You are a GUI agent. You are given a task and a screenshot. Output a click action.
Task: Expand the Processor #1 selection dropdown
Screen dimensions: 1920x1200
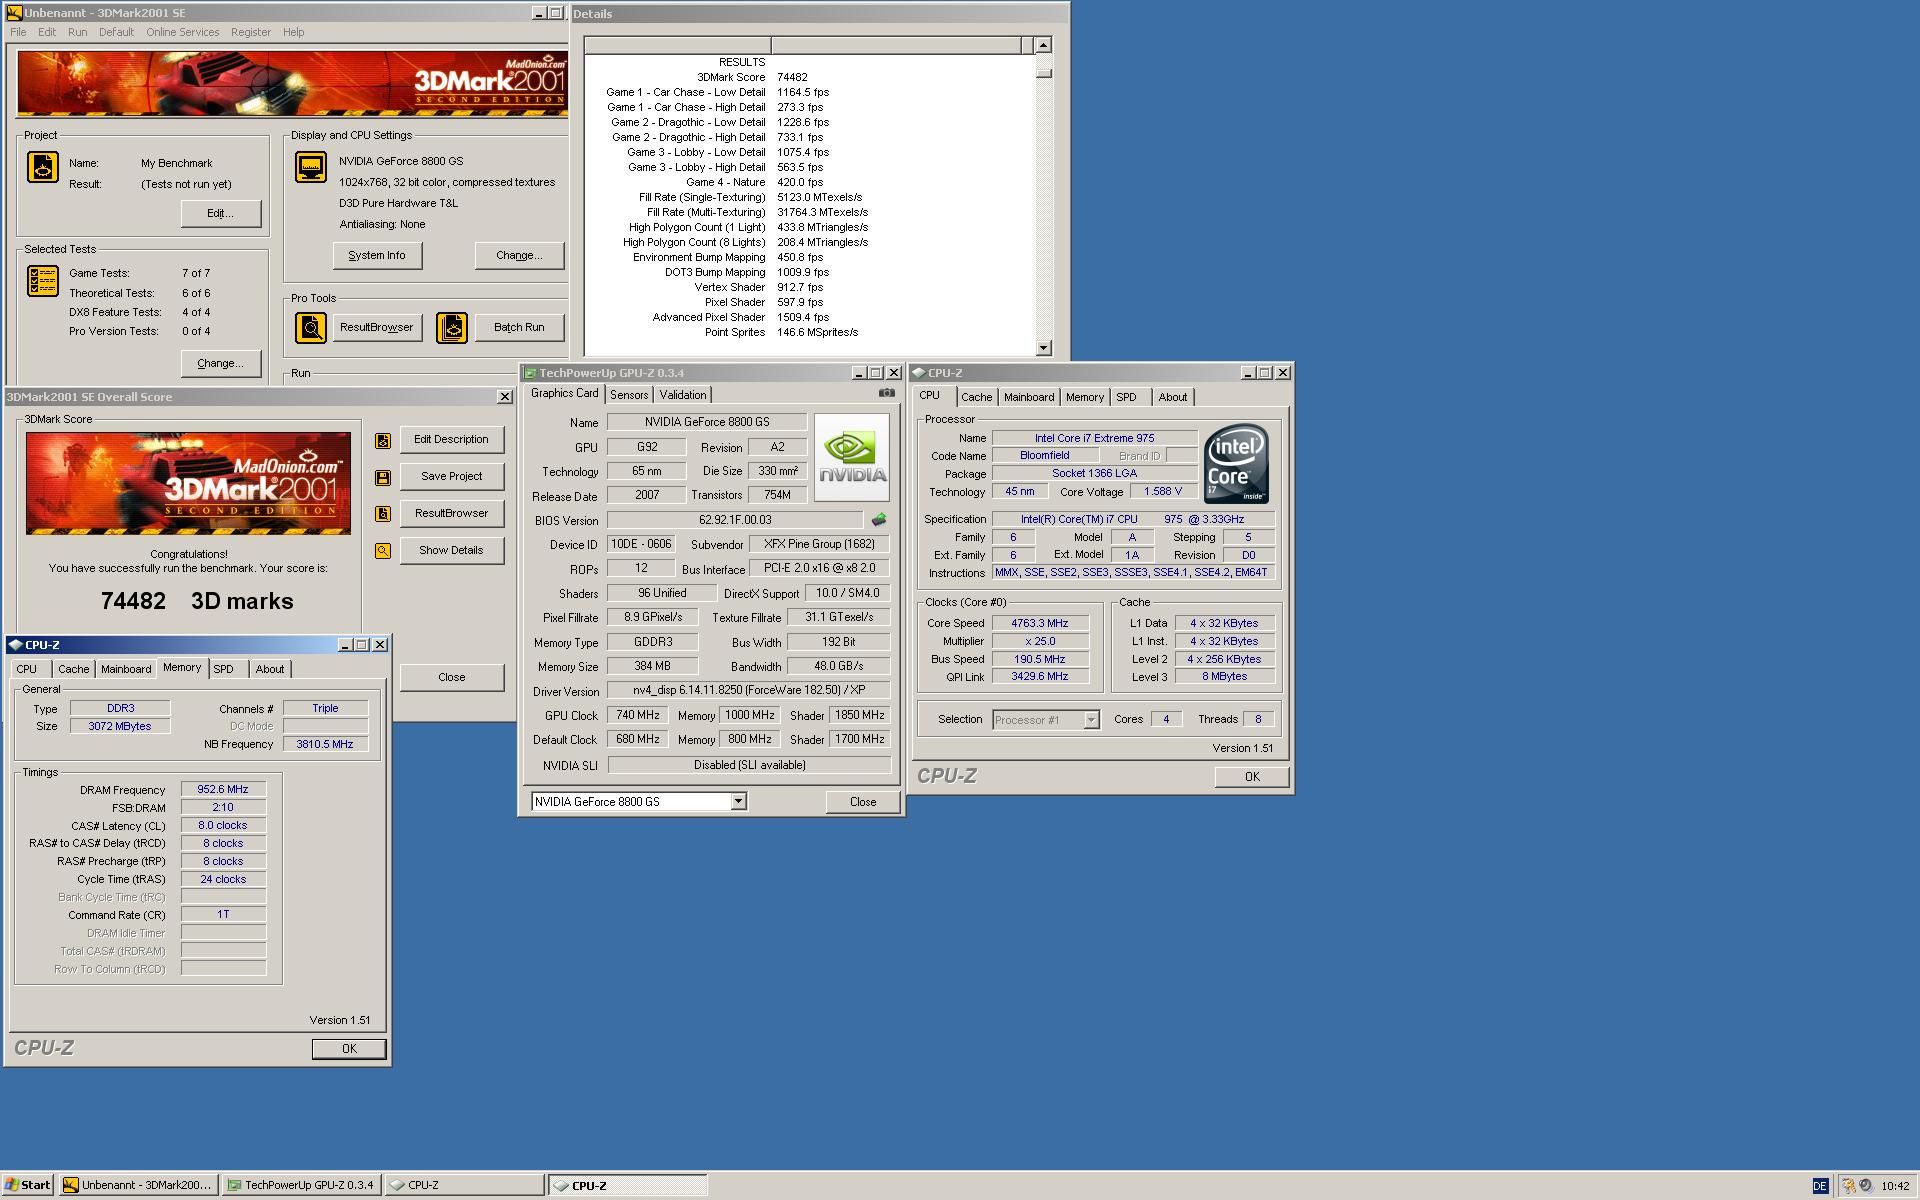coord(1091,720)
